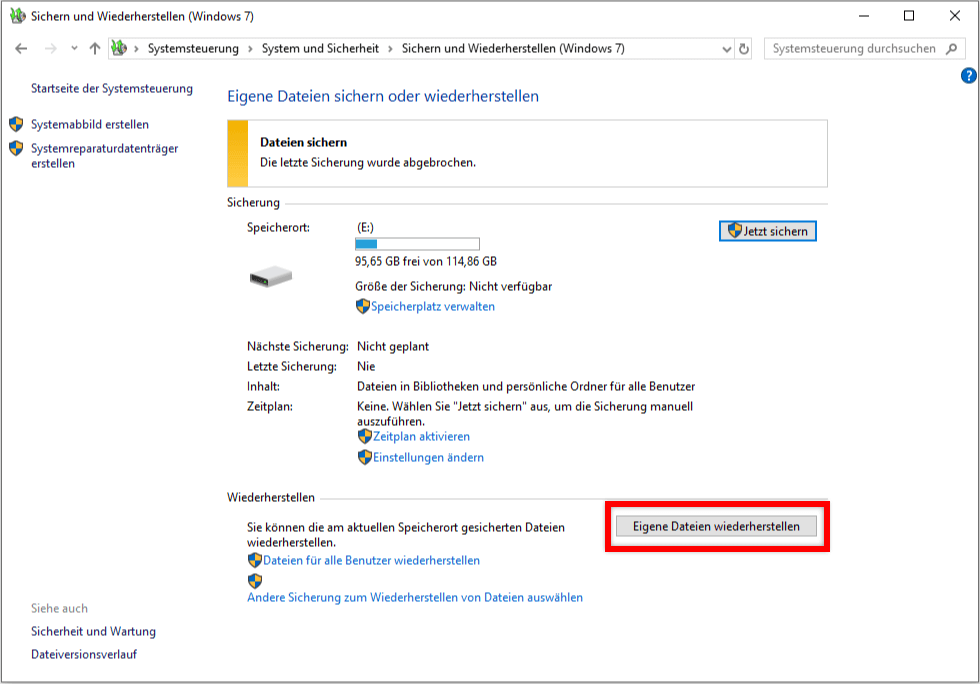Click the control panel icon in address bar
Screen dimensions: 980x684
pos(119,48)
